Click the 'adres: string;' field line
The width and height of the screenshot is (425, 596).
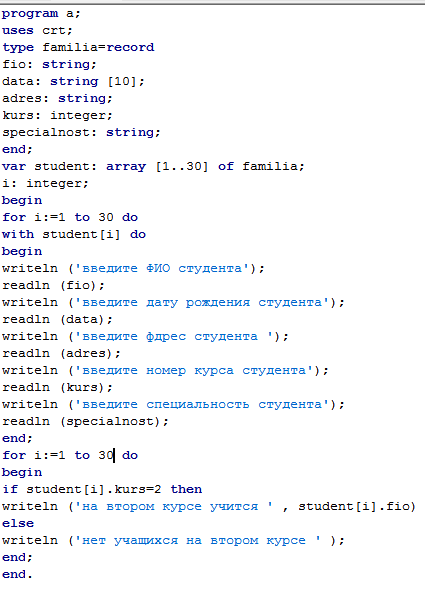(57, 98)
